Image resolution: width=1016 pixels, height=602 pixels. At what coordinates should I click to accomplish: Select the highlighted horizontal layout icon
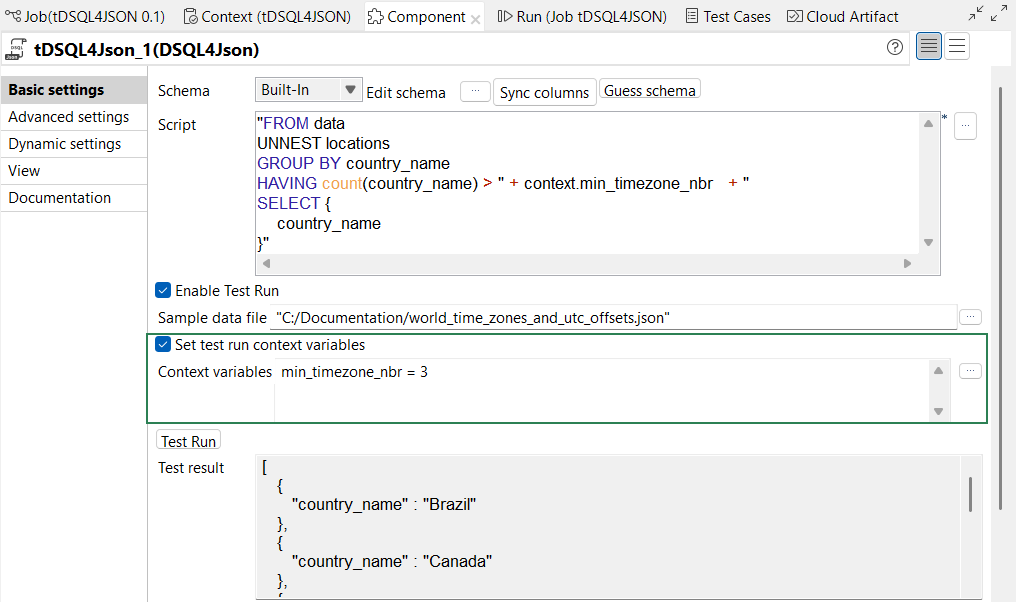click(928, 47)
